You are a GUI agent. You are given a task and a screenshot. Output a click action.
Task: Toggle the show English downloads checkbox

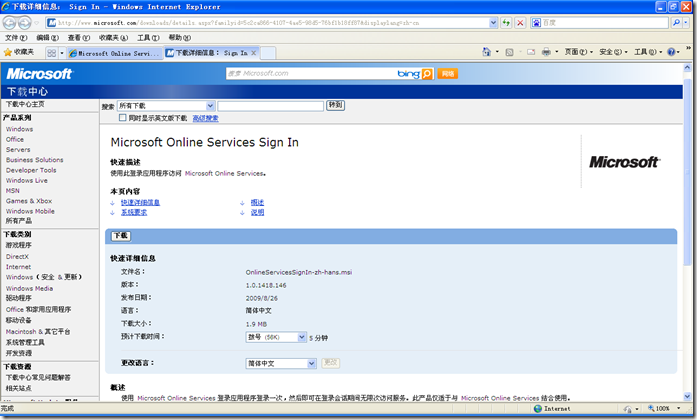123,118
